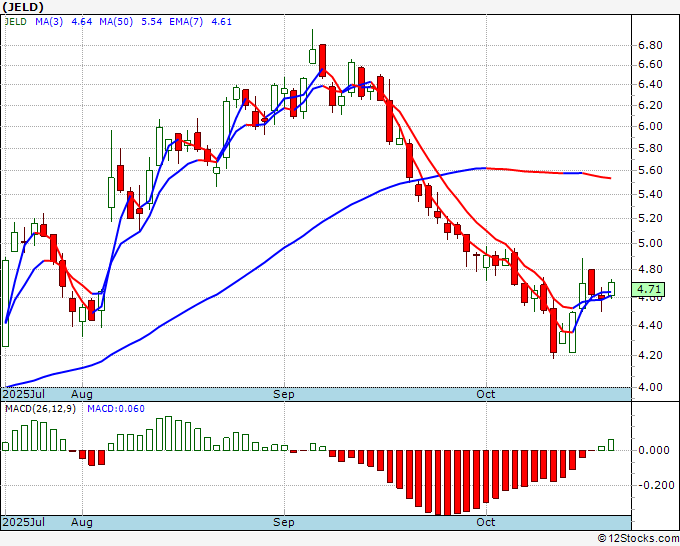Click Oct on the price chart axis
Viewport: 680px width, 546px height.
pyautogui.click(x=486, y=394)
